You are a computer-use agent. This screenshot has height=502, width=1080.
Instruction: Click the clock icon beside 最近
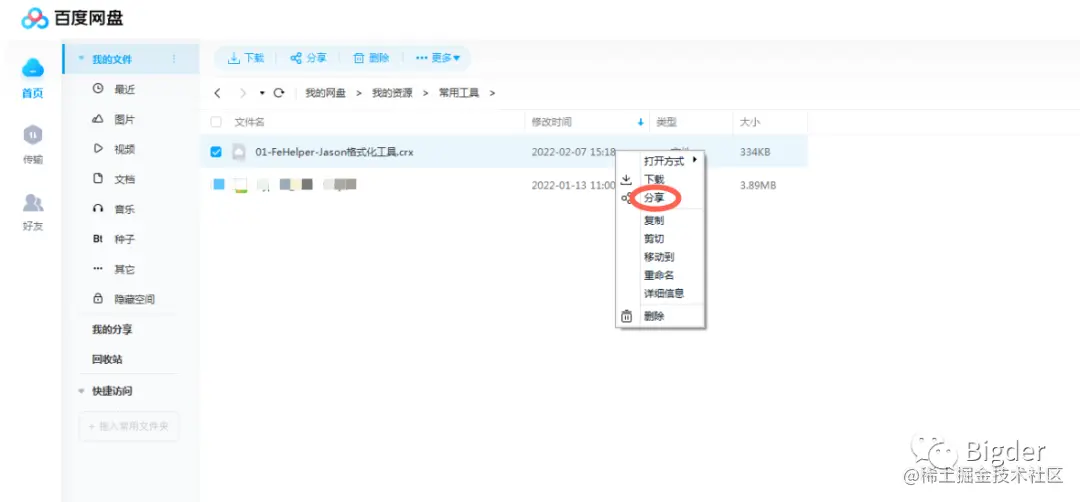[x=98, y=89]
